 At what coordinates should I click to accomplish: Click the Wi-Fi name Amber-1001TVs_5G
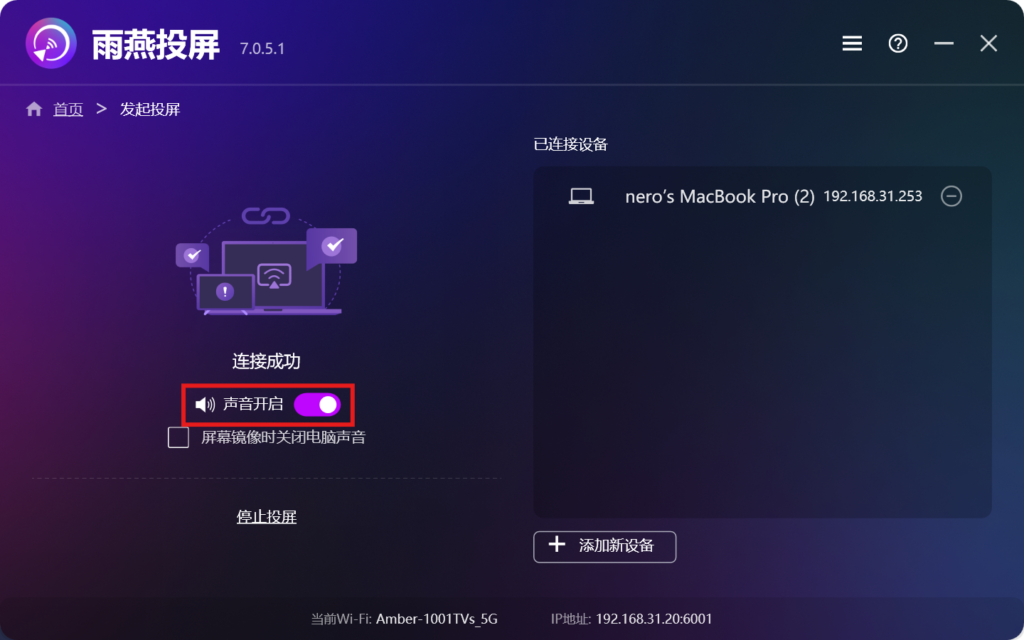click(436, 618)
